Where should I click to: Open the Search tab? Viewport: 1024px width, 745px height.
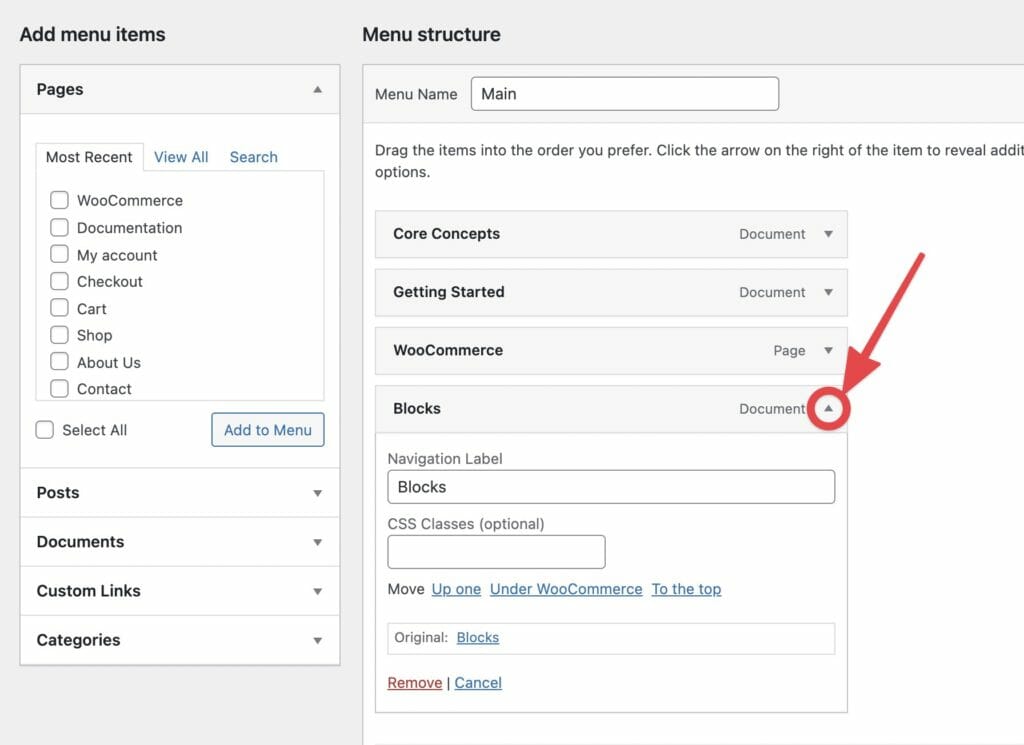point(253,157)
